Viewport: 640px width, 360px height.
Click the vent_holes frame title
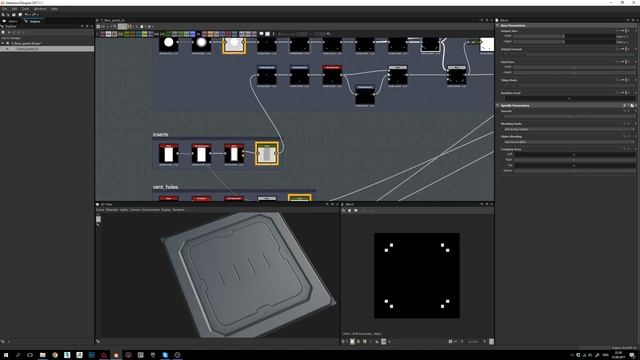(x=165, y=187)
